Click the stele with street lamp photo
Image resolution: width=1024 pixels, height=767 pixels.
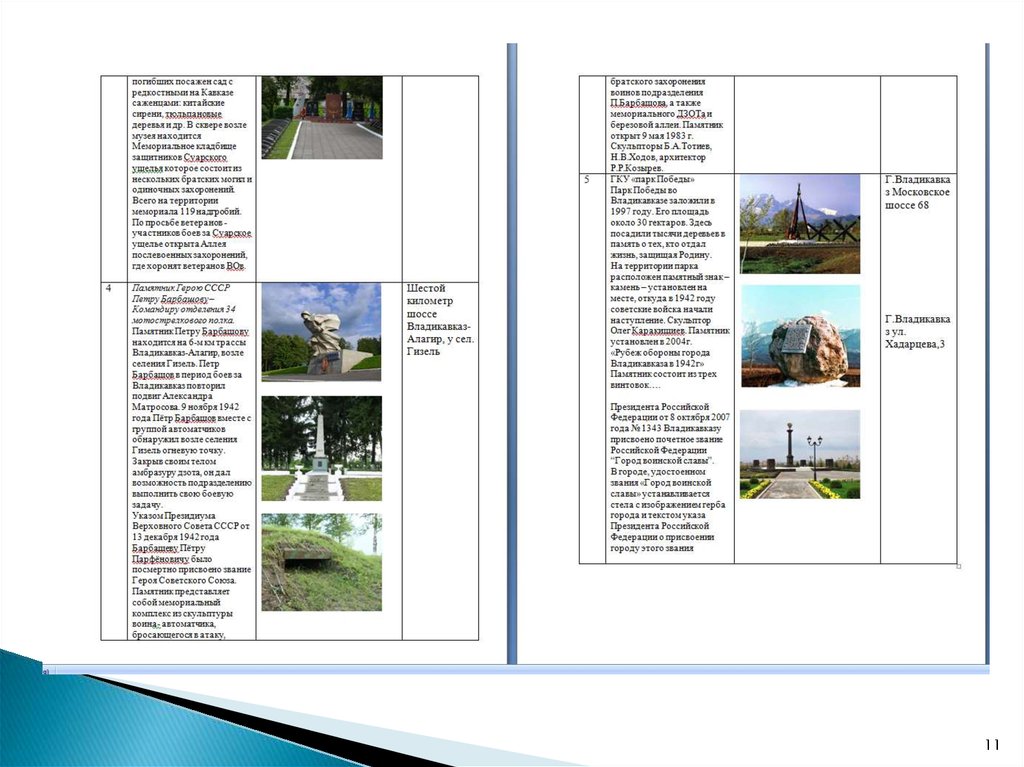(x=799, y=454)
